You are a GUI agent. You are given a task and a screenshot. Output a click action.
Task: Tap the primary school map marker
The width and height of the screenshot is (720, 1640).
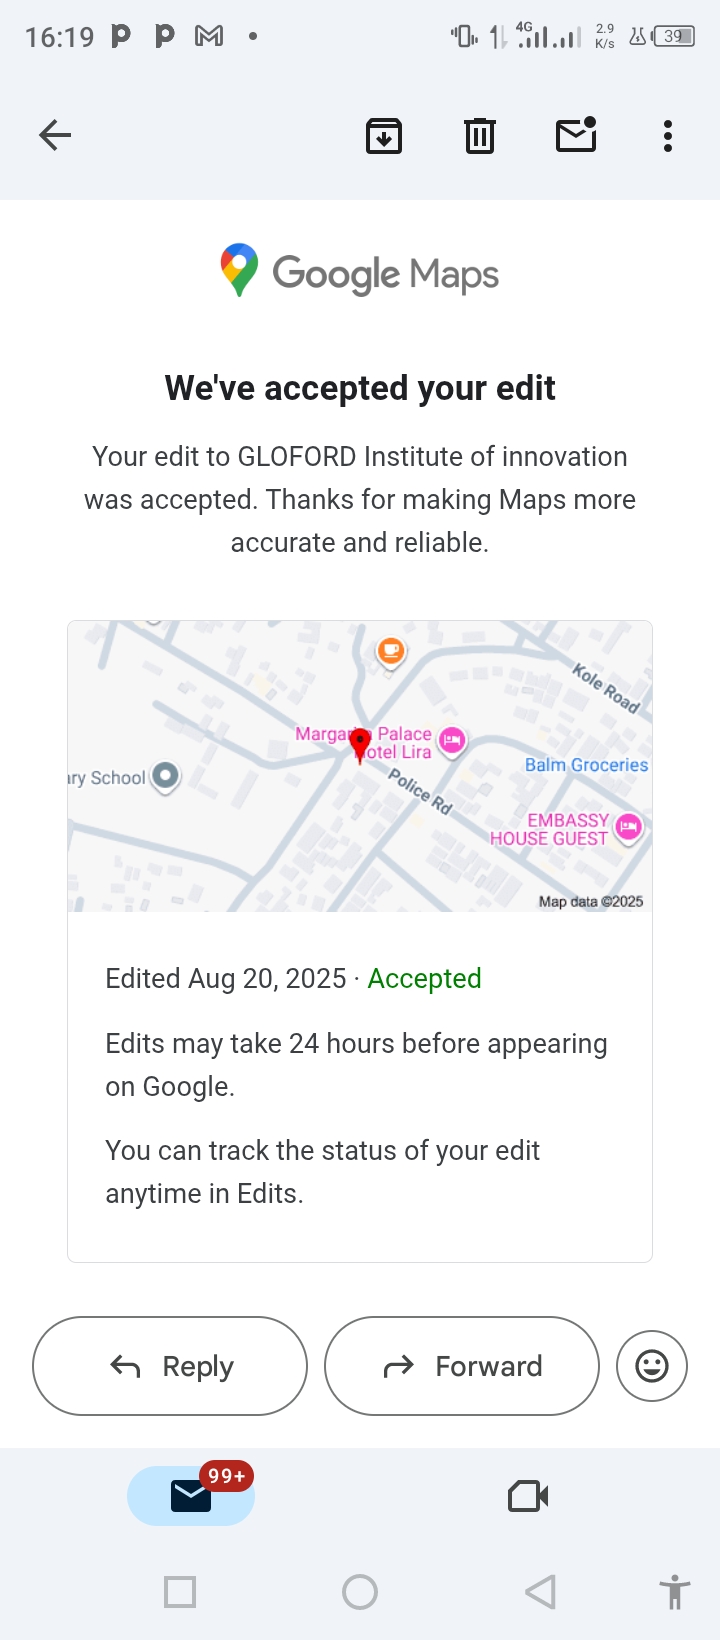point(165,776)
